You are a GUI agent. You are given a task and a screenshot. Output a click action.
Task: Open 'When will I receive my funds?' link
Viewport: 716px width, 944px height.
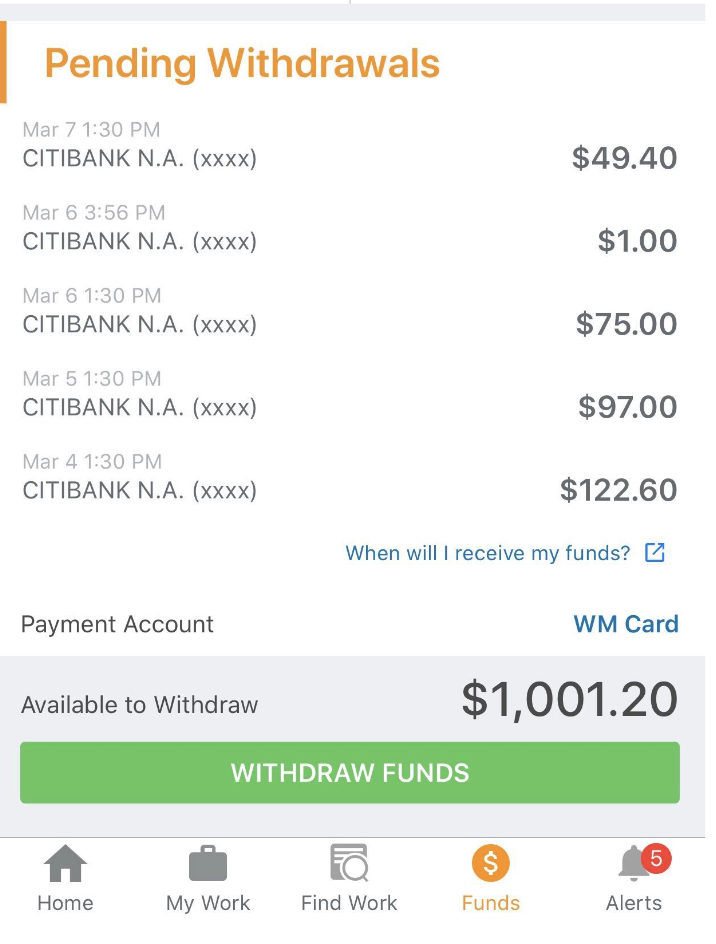[x=488, y=553]
